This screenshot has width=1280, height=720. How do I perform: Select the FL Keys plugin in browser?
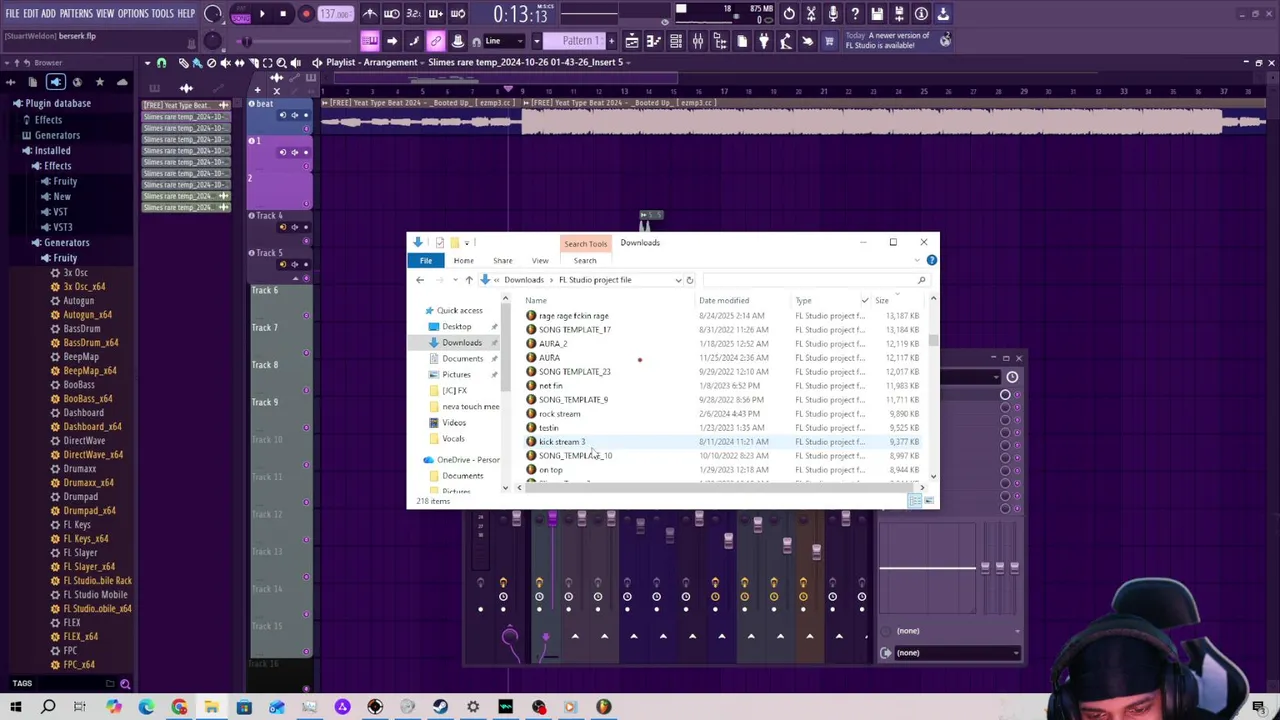[x=76, y=525]
